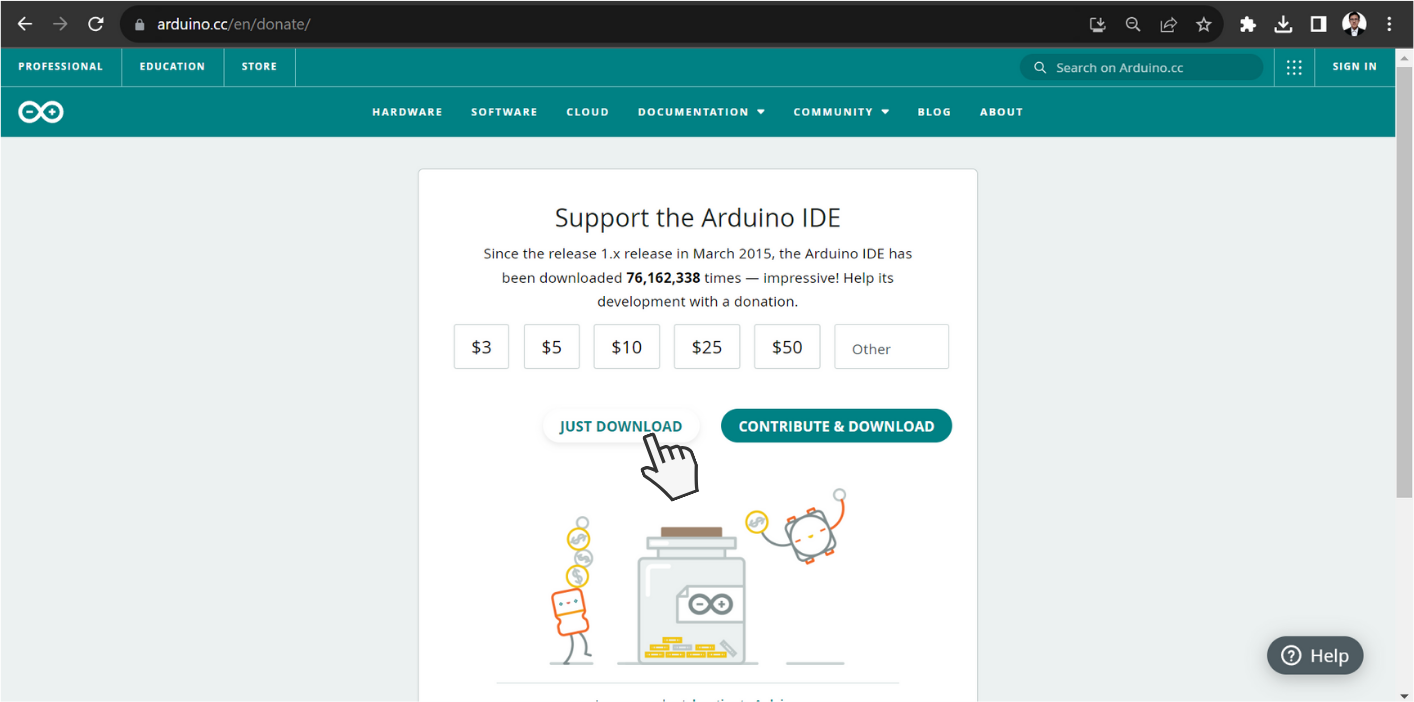The width and height of the screenshot is (1414, 702).
Task: Click the Just Download button
Action: coord(620,426)
